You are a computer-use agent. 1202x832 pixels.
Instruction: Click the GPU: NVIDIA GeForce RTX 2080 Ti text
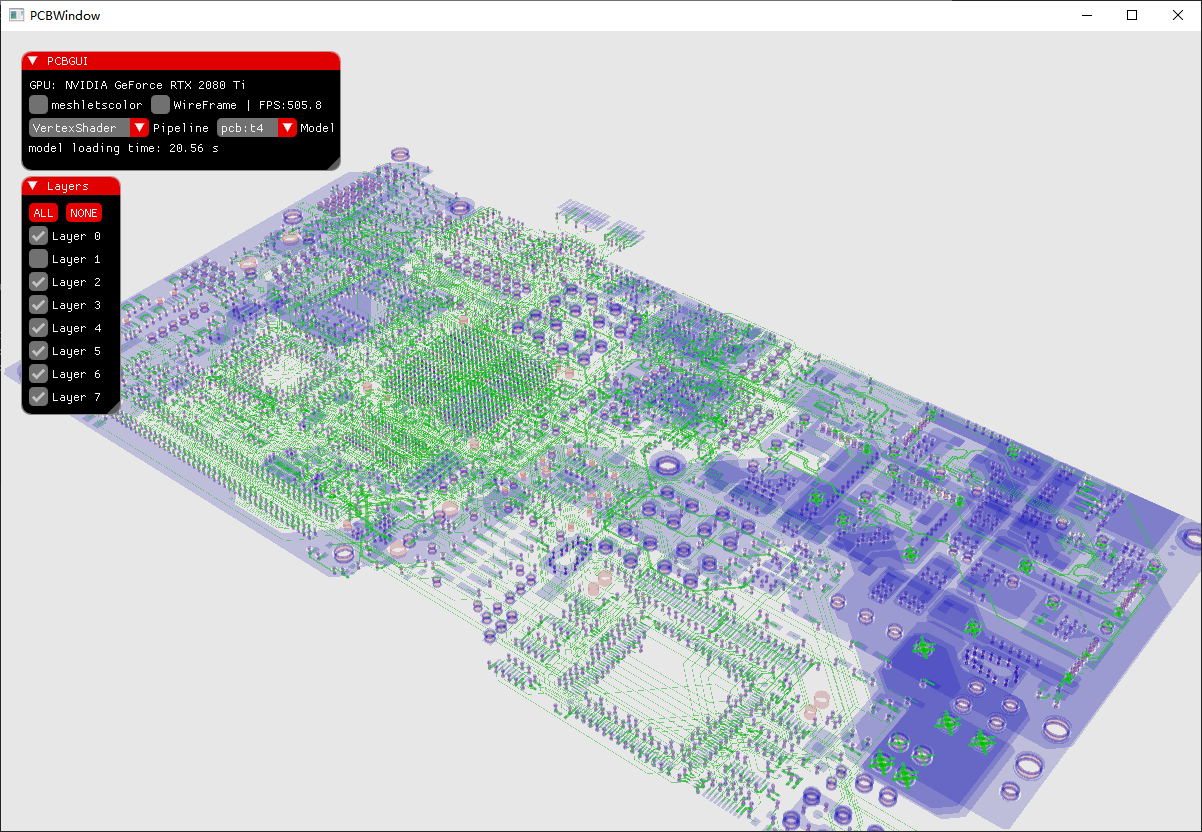(x=137, y=85)
